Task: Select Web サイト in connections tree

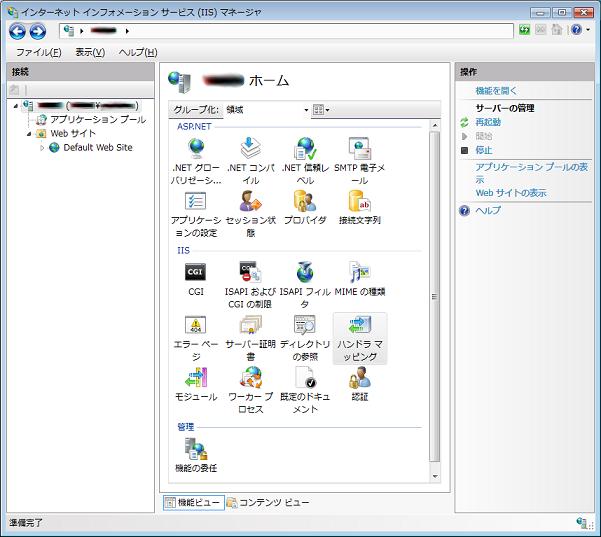Action: coord(73,133)
